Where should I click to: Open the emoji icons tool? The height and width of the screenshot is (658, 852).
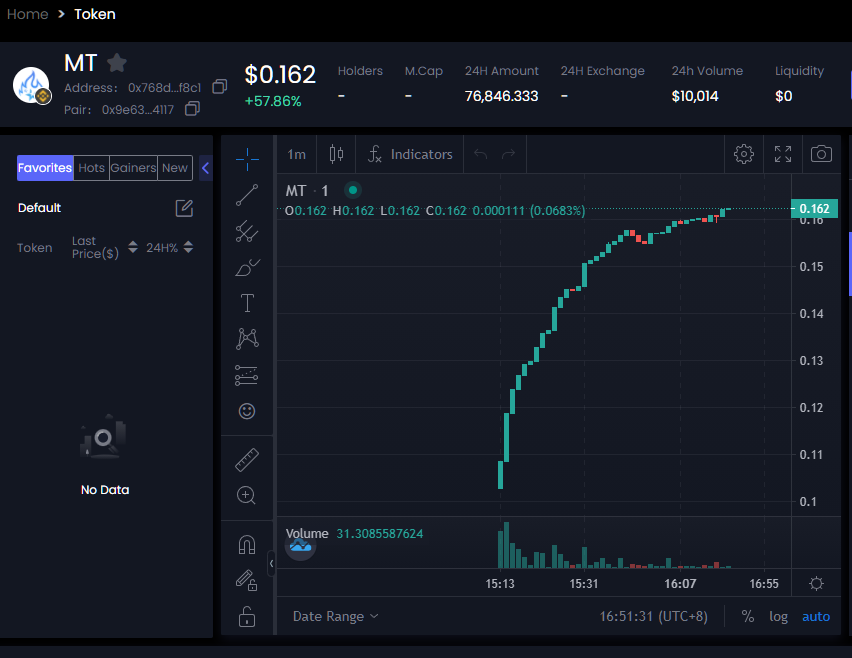[247, 411]
